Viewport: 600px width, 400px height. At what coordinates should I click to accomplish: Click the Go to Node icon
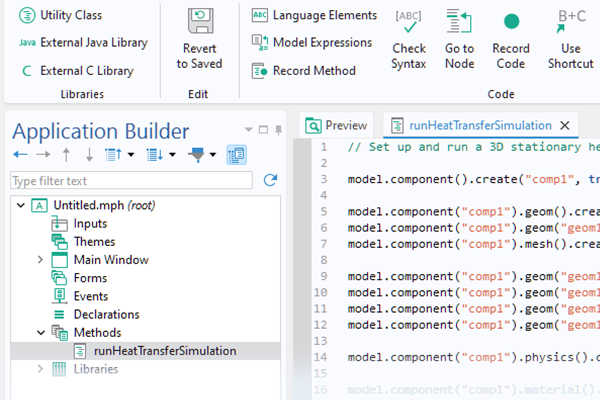[x=459, y=40]
